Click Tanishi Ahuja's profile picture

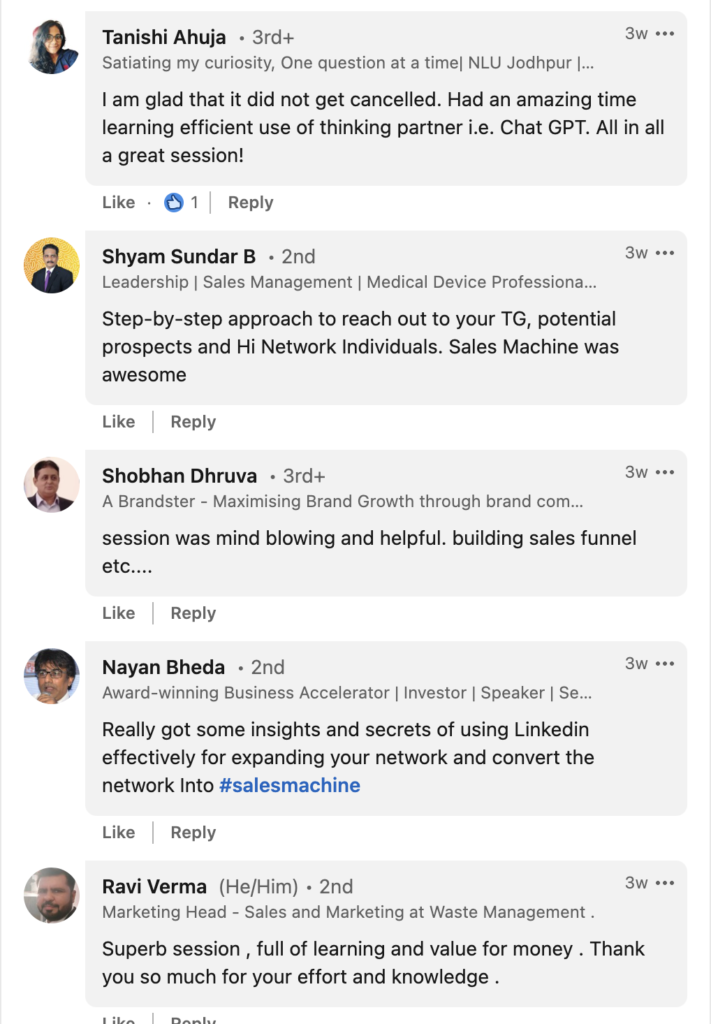click(x=52, y=46)
